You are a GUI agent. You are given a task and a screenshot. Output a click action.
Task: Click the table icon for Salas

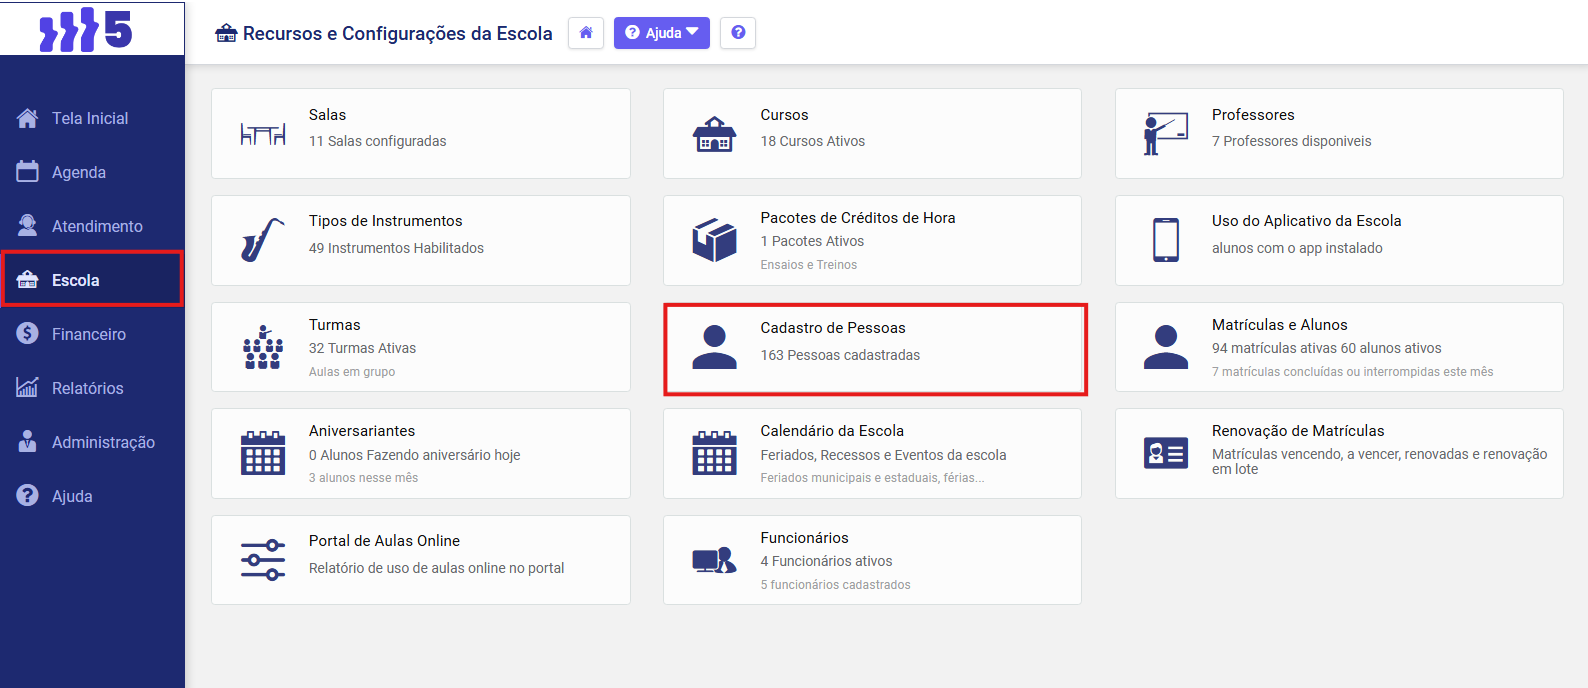click(263, 133)
